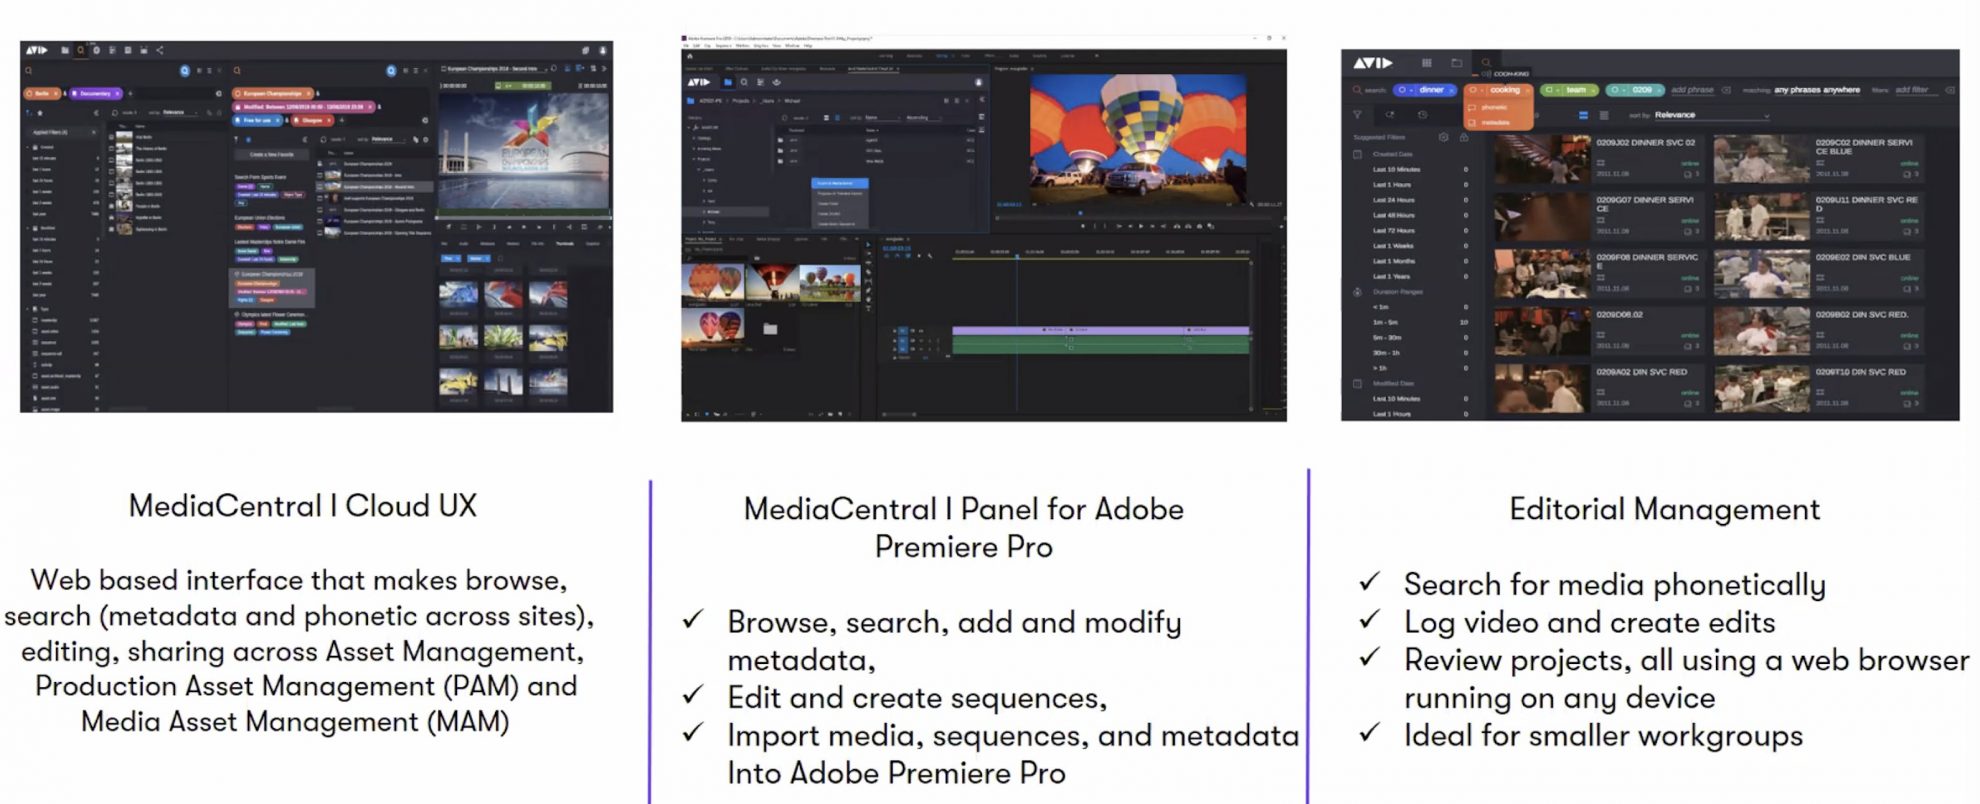Click play button in Premiere Program monitor
Screen dimensions: 1980x804
pos(1141,226)
